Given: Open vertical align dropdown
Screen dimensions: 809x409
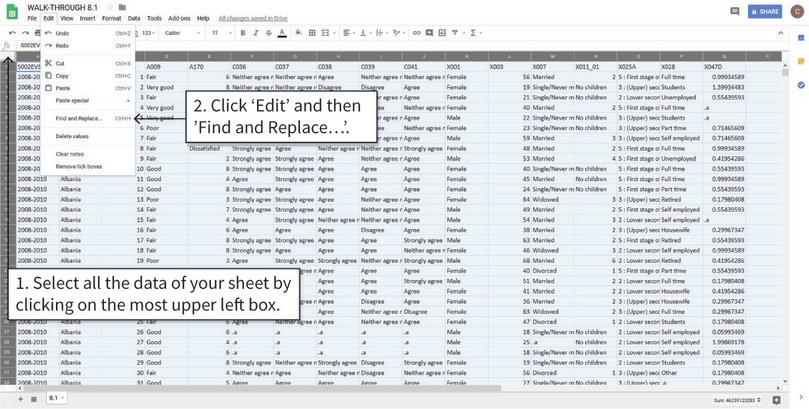Looking at the screenshot, I should 365,33.
